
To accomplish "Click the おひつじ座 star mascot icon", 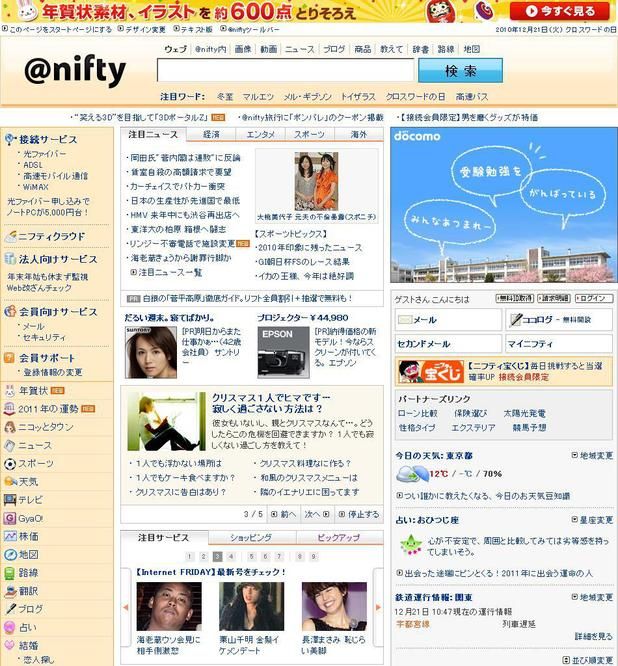I will [x=410, y=546].
